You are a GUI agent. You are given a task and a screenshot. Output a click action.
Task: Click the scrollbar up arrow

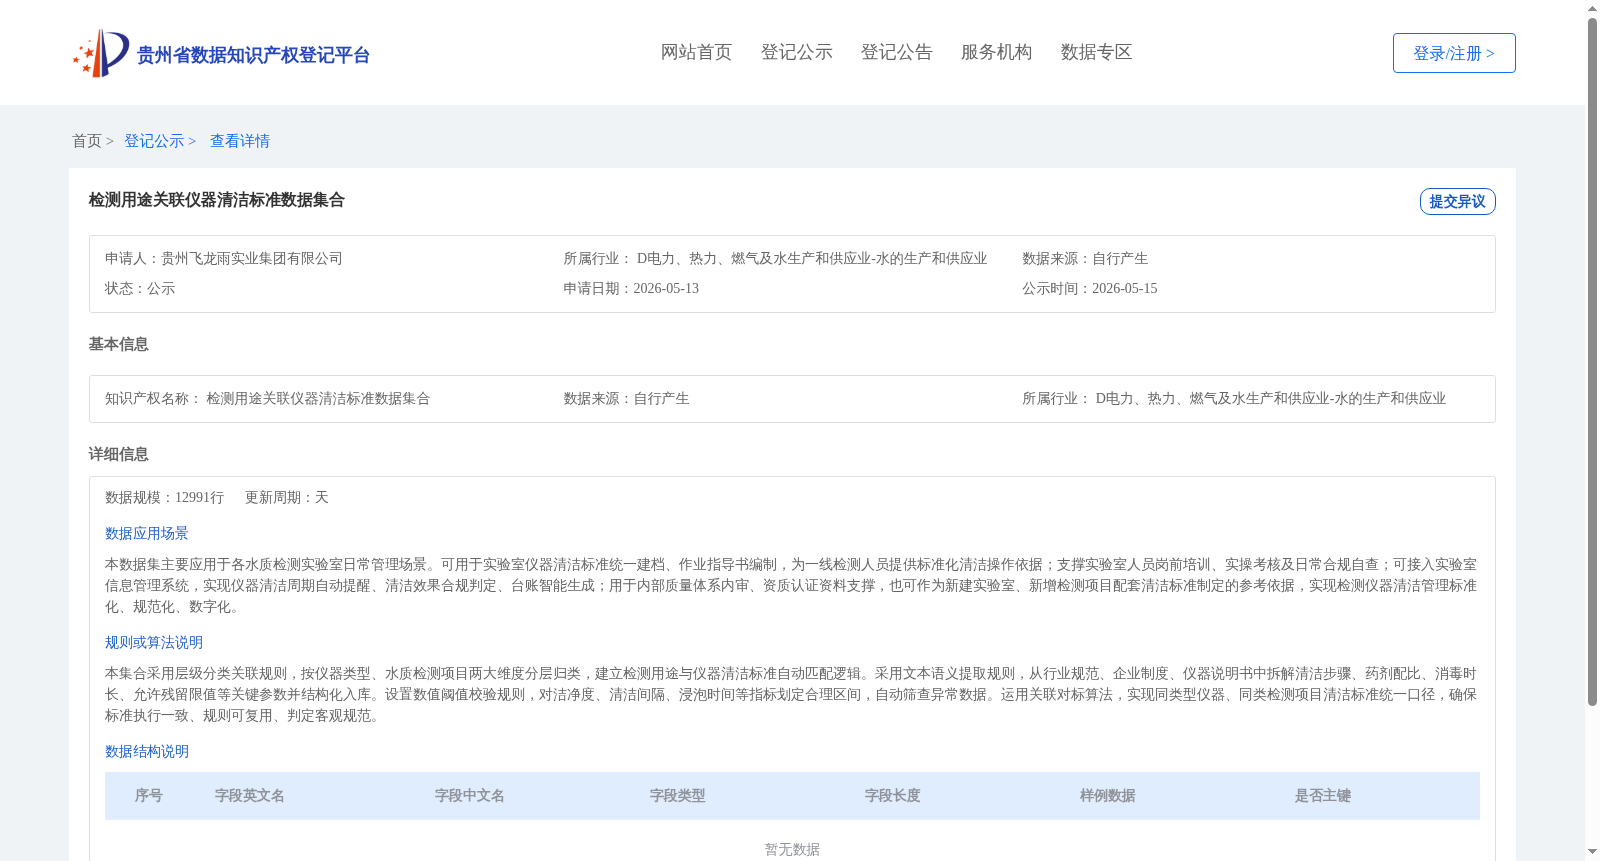pyautogui.click(x=1593, y=8)
